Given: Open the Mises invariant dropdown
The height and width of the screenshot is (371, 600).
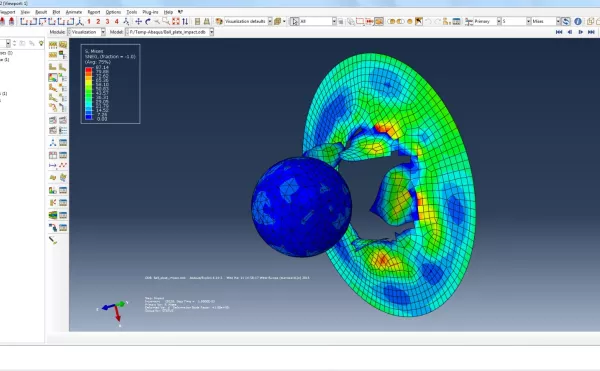Looking at the screenshot, I should pyautogui.click(x=558, y=21).
